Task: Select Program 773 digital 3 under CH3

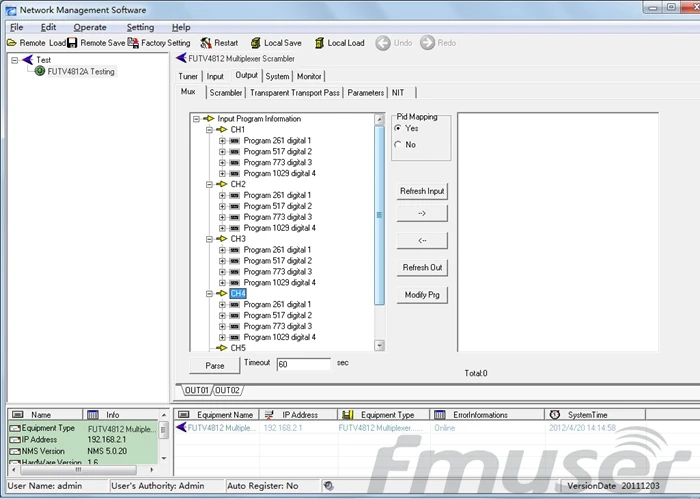Action: (x=278, y=272)
